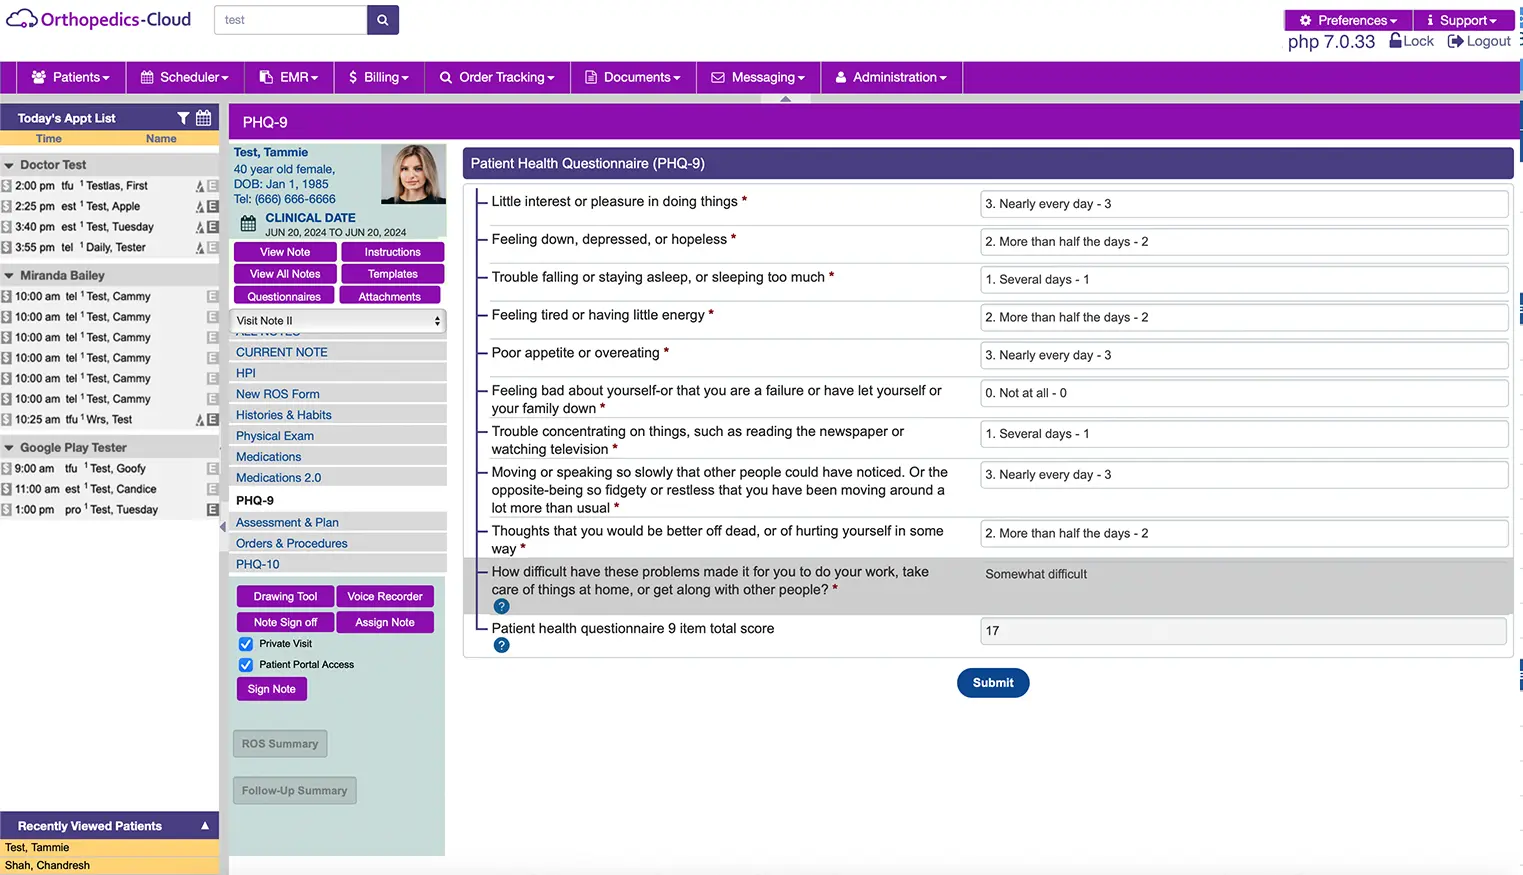The image size is (1523, 875).
Task: Open the Billing menu
Action: pyautogui.click(x=379, y=77)
